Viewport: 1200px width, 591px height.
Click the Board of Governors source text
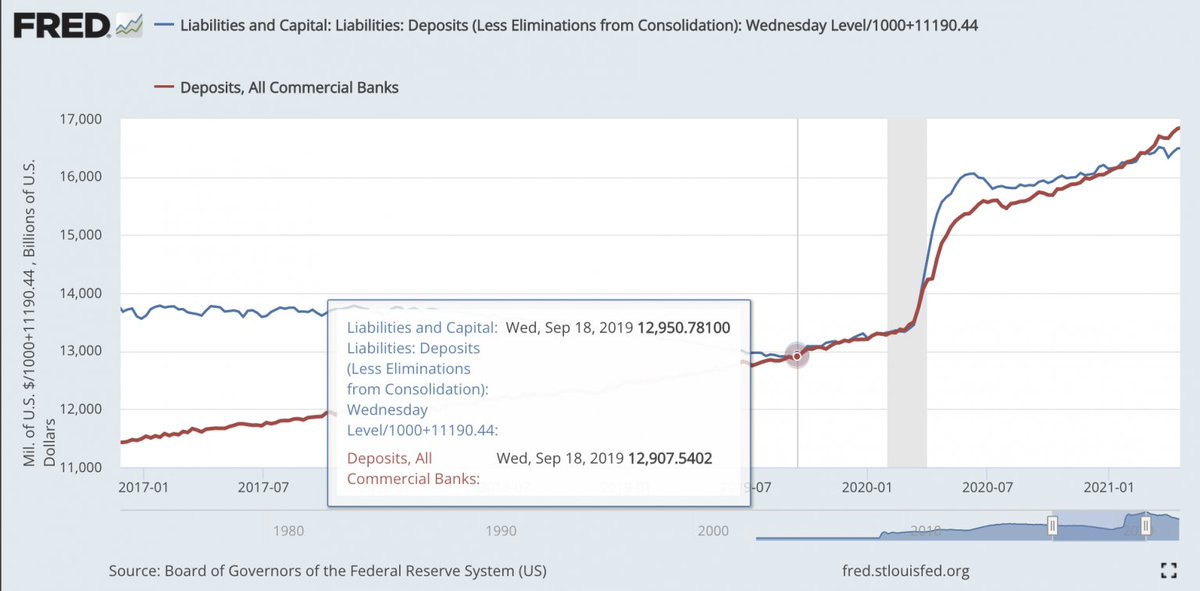327,571
